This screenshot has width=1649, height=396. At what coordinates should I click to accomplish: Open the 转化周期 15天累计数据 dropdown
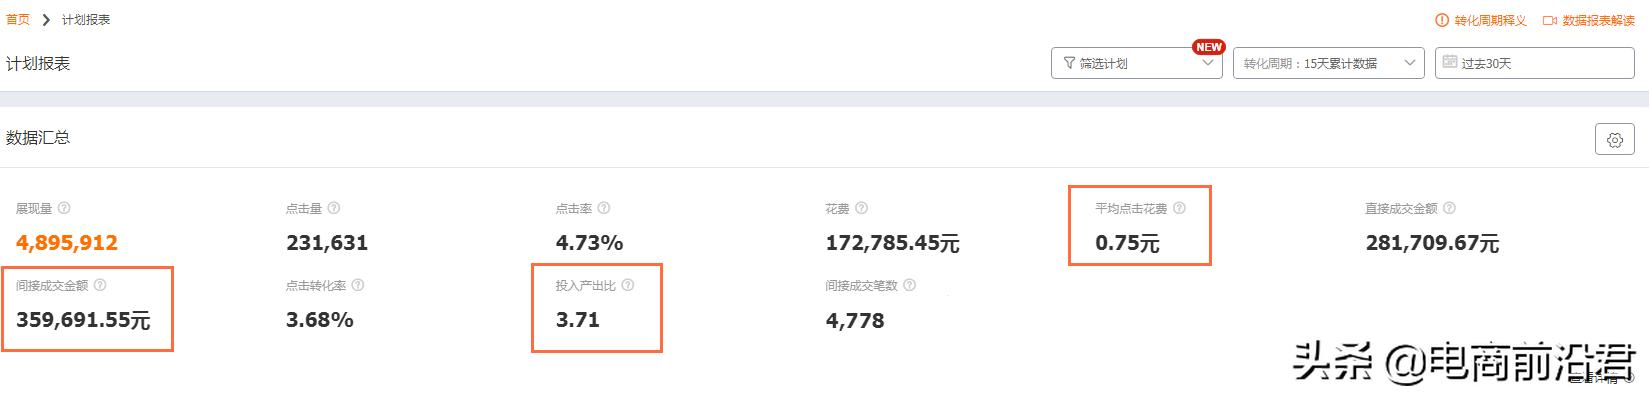pyautogui.click(x=1329, y=63)
